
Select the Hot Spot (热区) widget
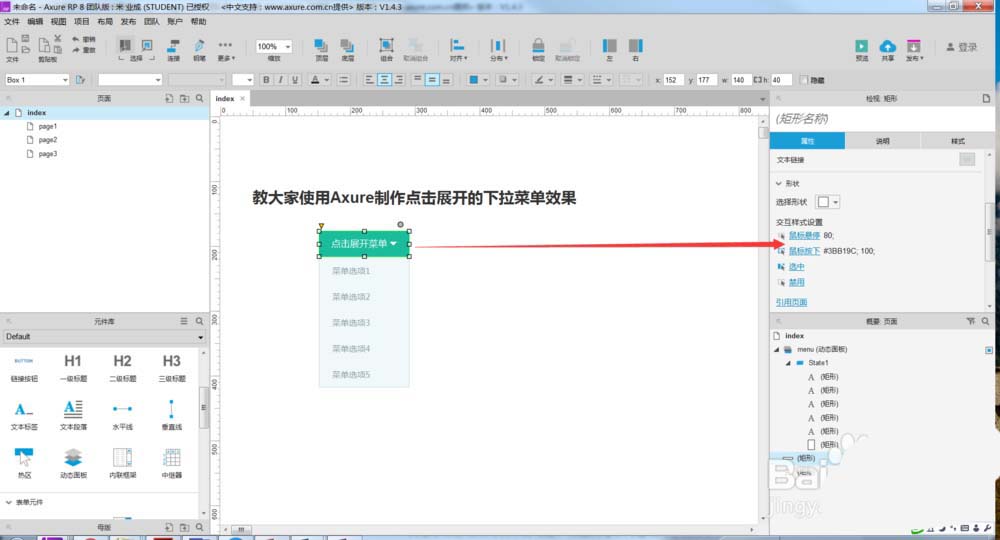point(24,463)
